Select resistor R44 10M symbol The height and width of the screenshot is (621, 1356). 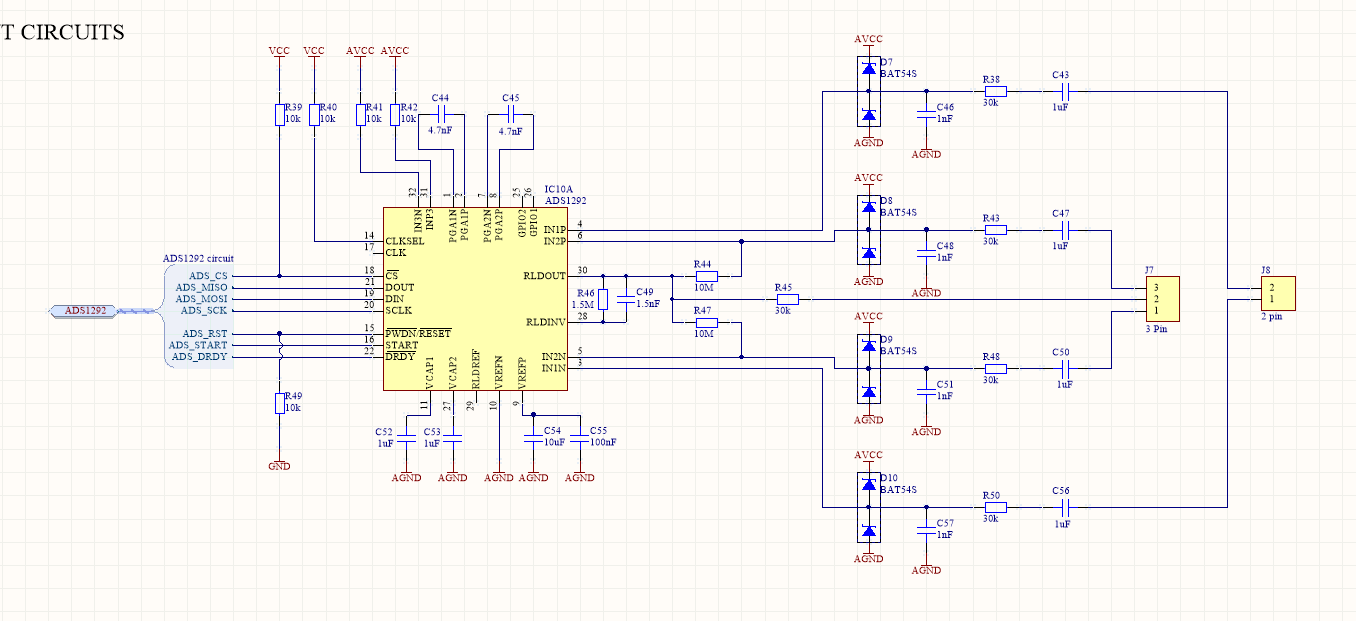[706, 275]
